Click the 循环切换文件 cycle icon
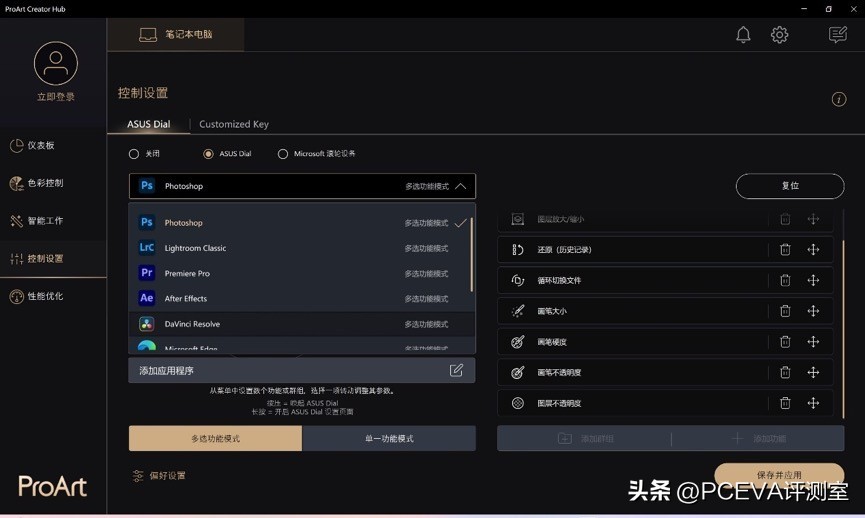The height and width of the screenshot is (518, 865). click(517, 280)
